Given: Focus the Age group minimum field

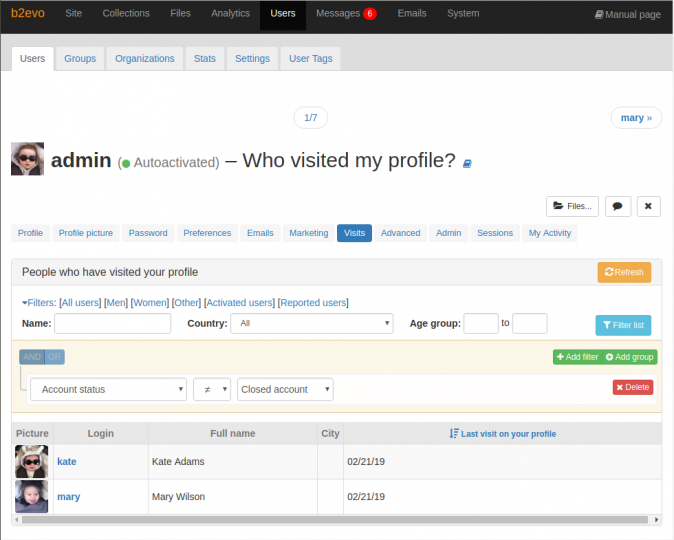Looking at the screenshot, I should pyautogui.click(x=481, y=323).
